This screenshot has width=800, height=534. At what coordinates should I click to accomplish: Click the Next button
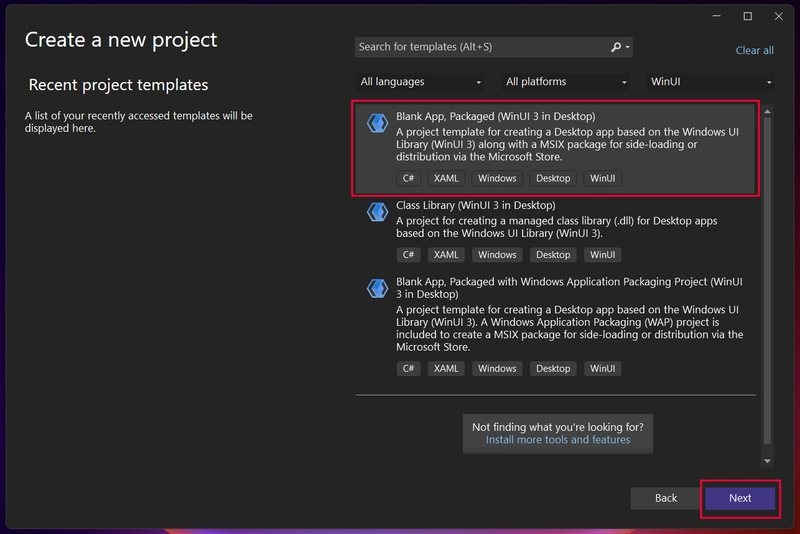tap(740, 498)
